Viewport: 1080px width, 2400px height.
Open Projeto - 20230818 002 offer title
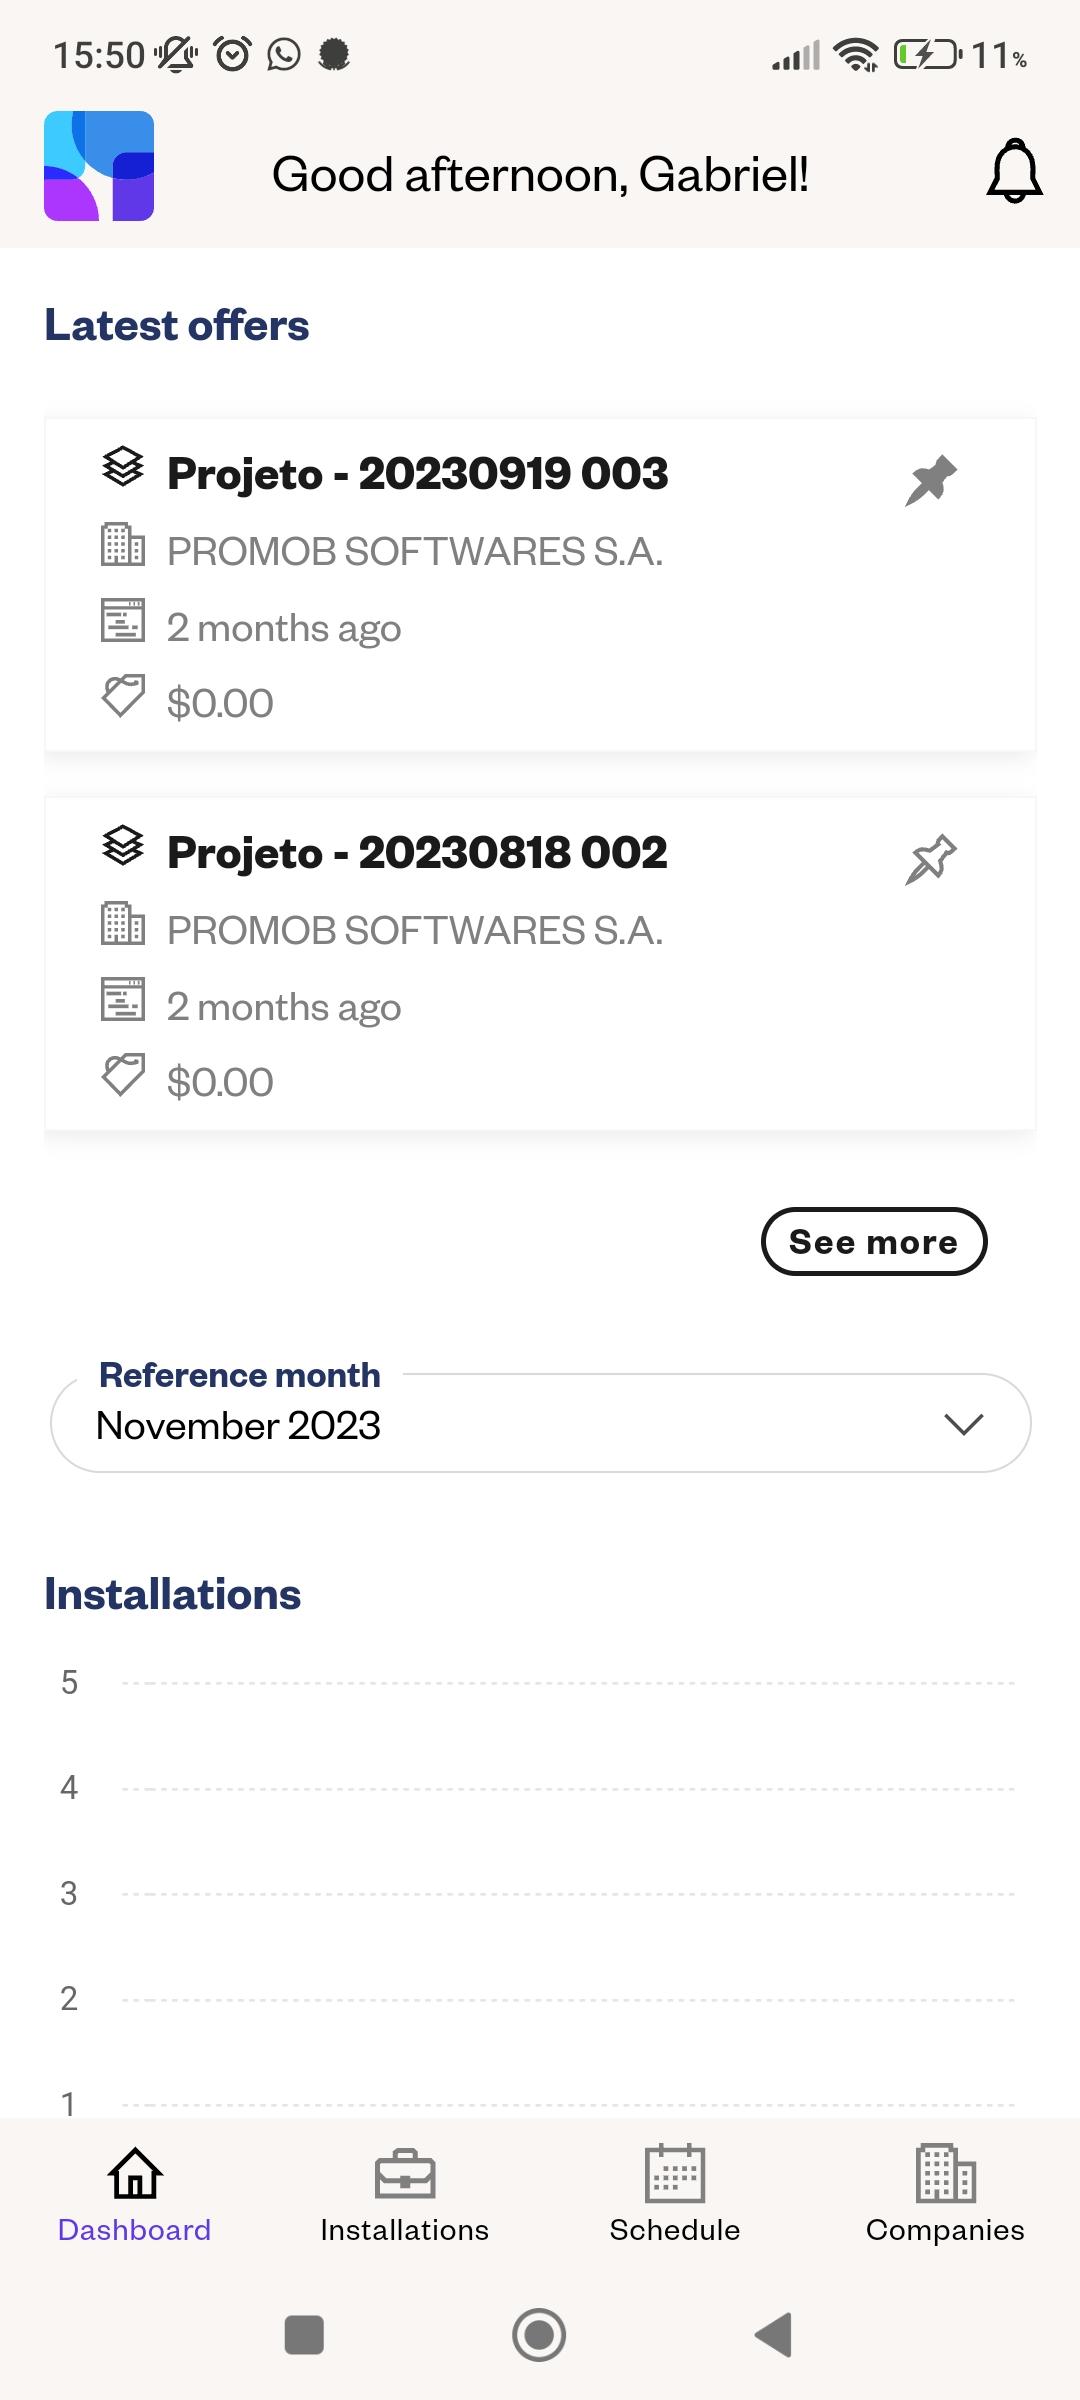click(x=417, y=852)
